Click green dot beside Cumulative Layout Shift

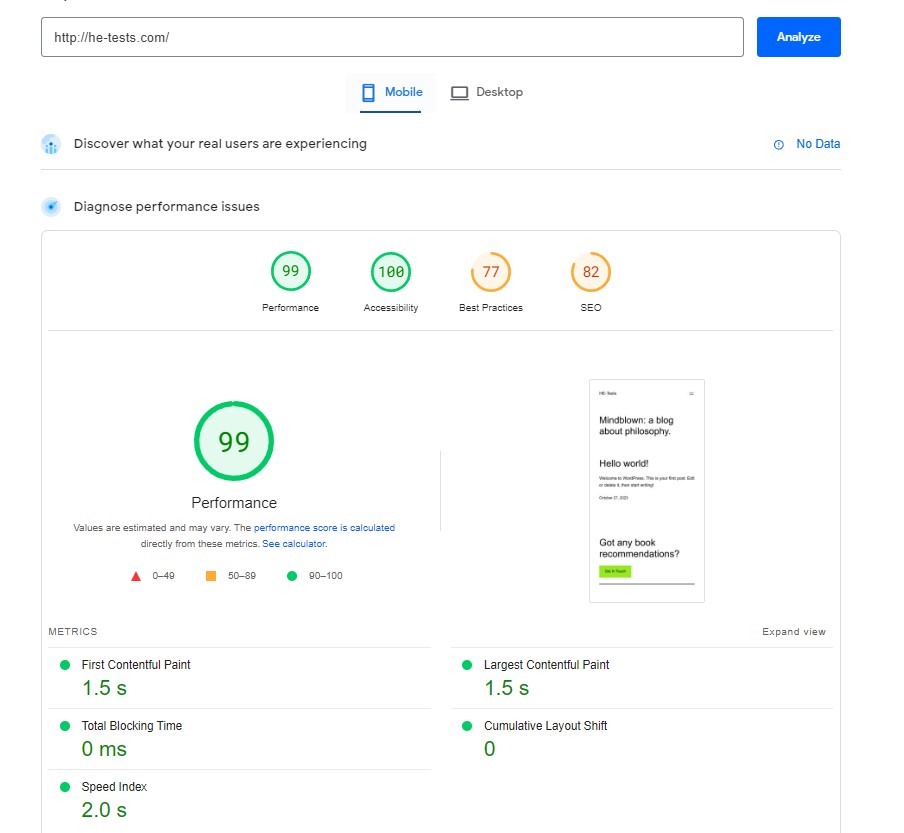[x=467, y=726]
